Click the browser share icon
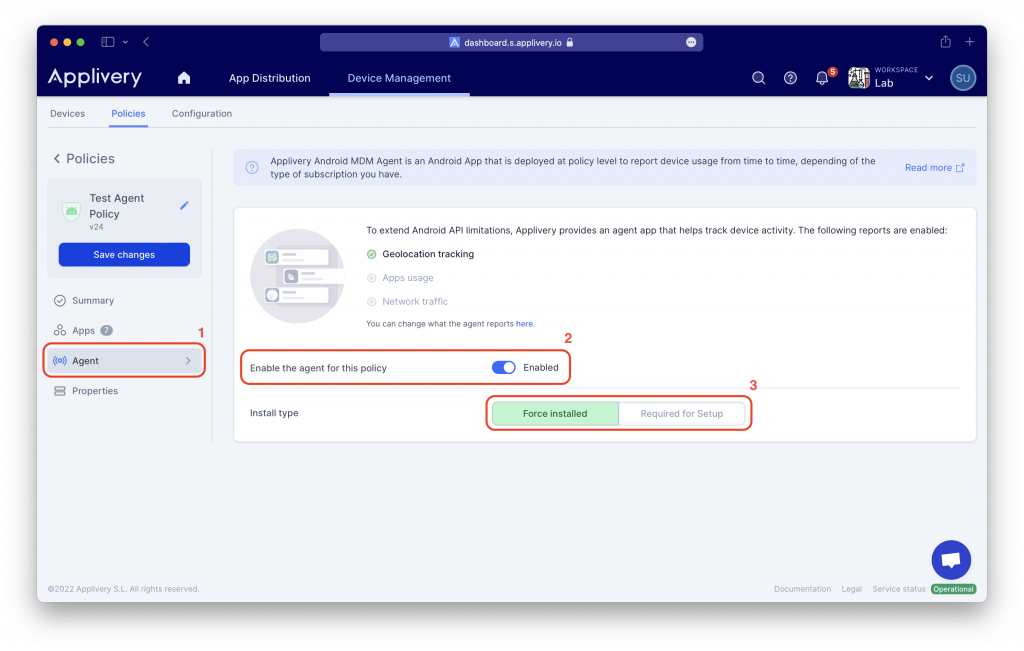Image resolution: width=1024 pixels, height=651 pixels. click(x=946, y=41)
